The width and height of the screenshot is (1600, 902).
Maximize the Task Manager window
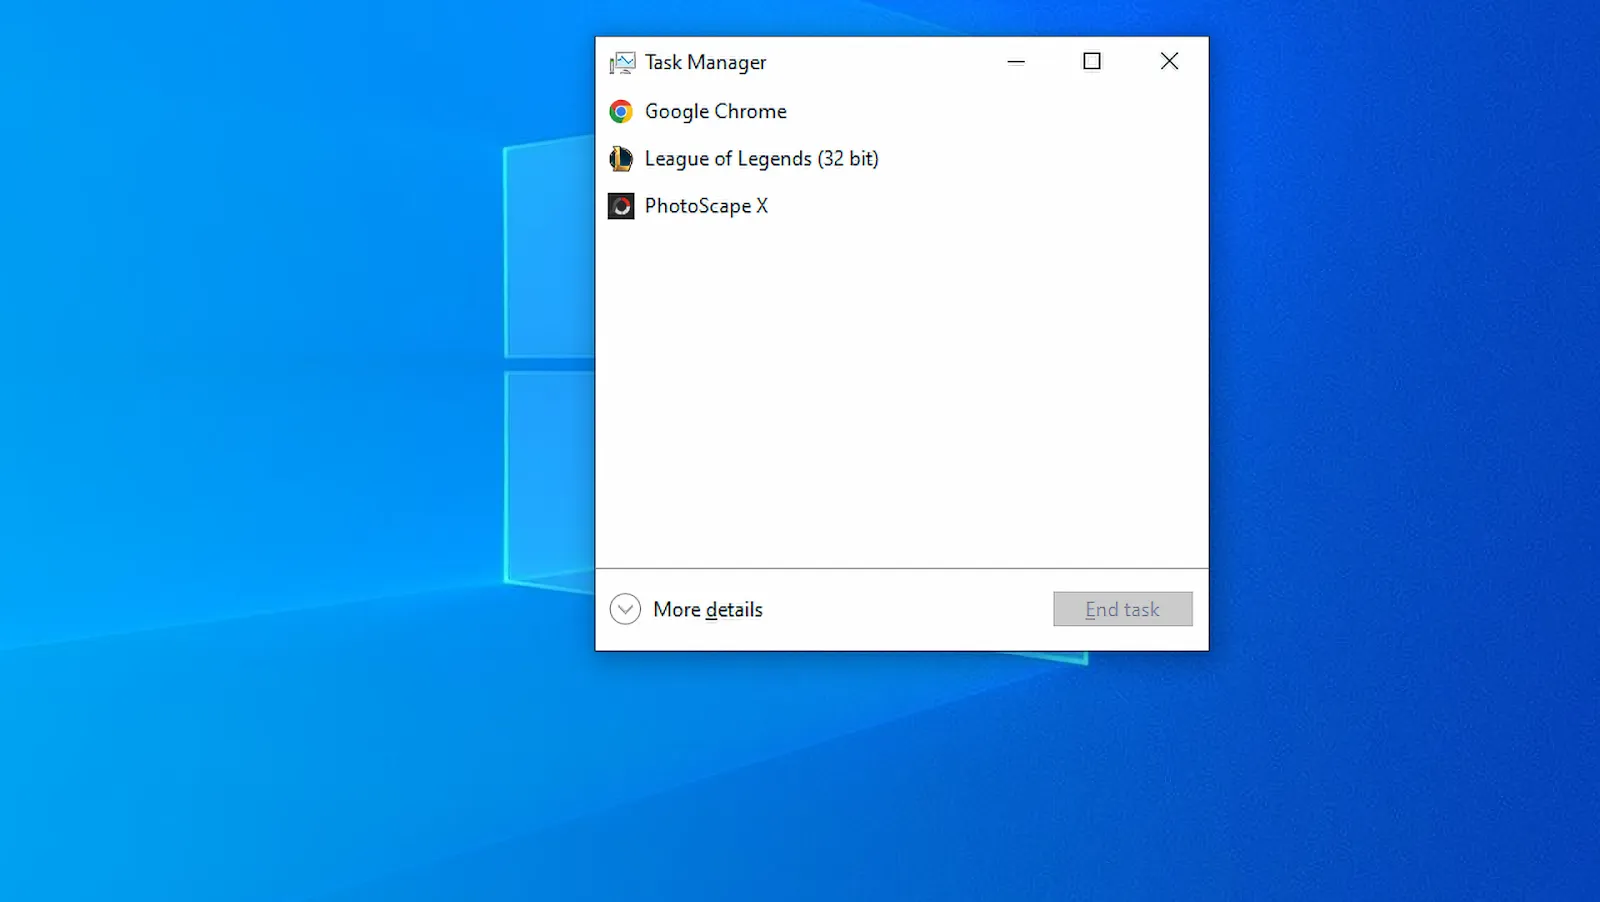[x=1092, y=62]
